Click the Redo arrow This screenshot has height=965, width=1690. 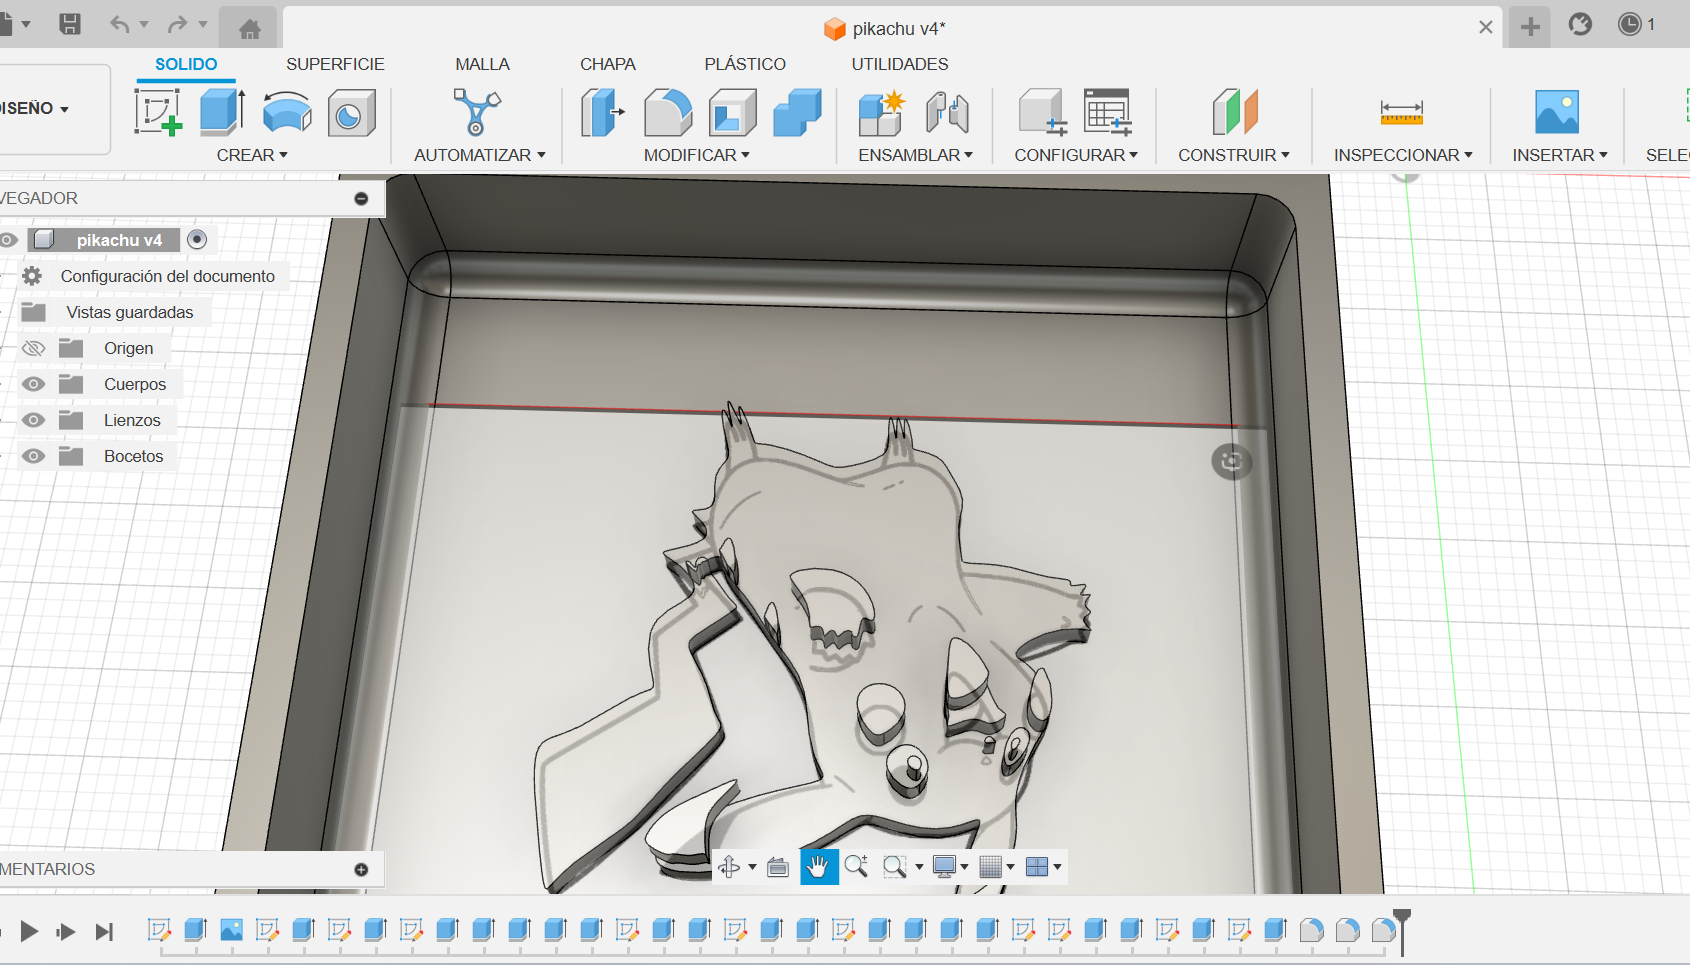178,24
